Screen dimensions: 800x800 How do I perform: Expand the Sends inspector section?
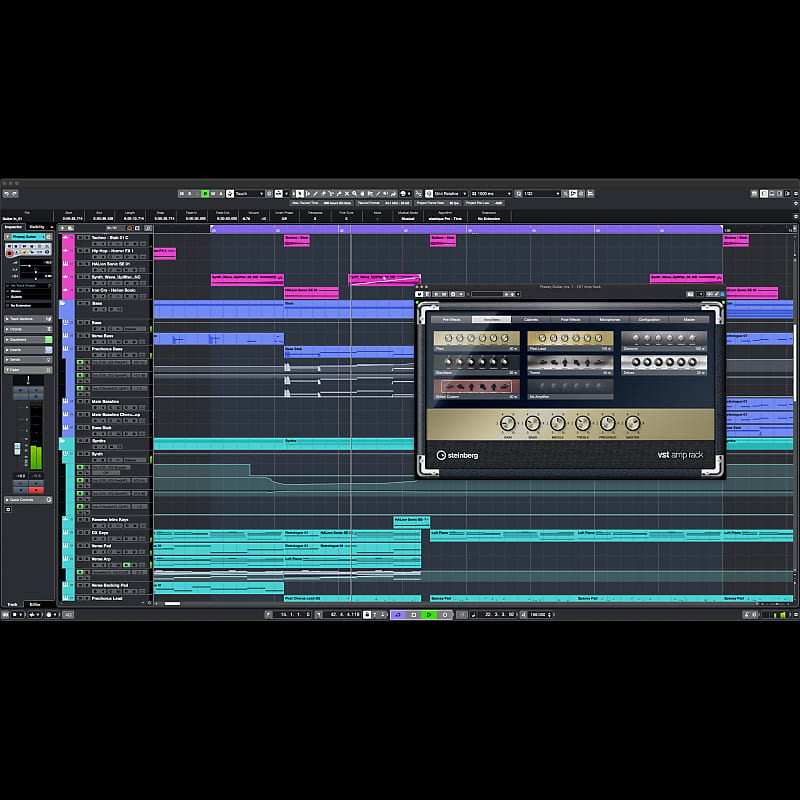(x=28, y=360)
